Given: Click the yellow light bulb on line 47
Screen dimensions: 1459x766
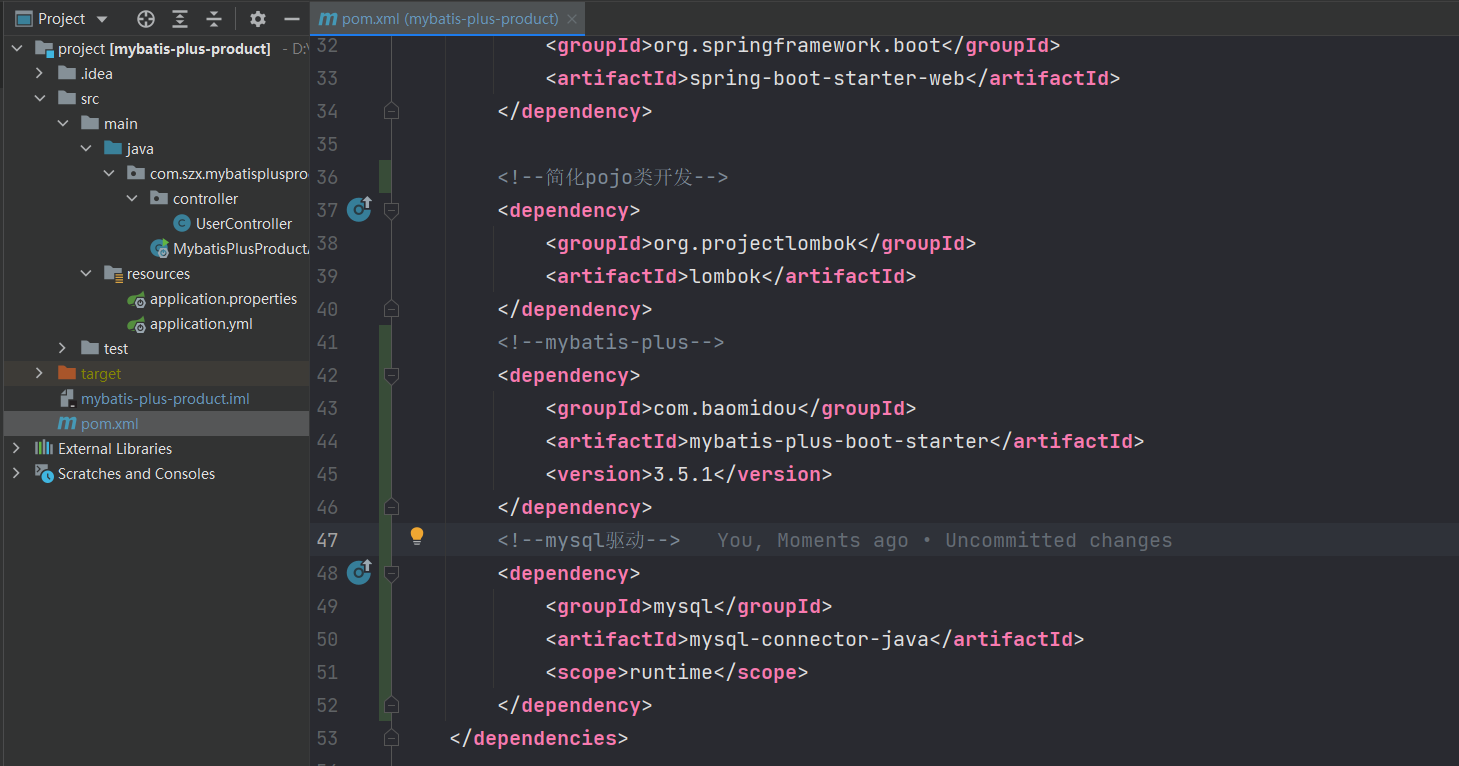Looking at the screenshot, I should (x=417, y=537).
